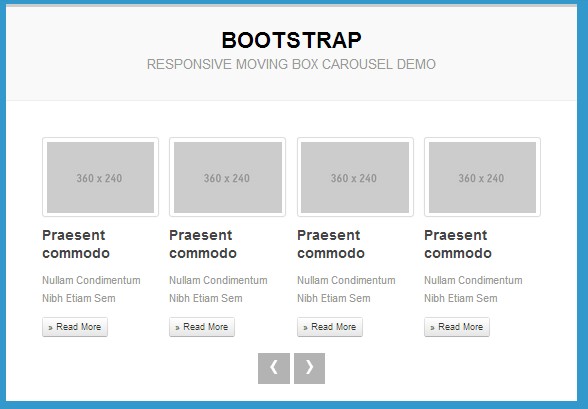Open Read More under first card
The width and height of the screenshot is (588, 409).
click(75, 327)
